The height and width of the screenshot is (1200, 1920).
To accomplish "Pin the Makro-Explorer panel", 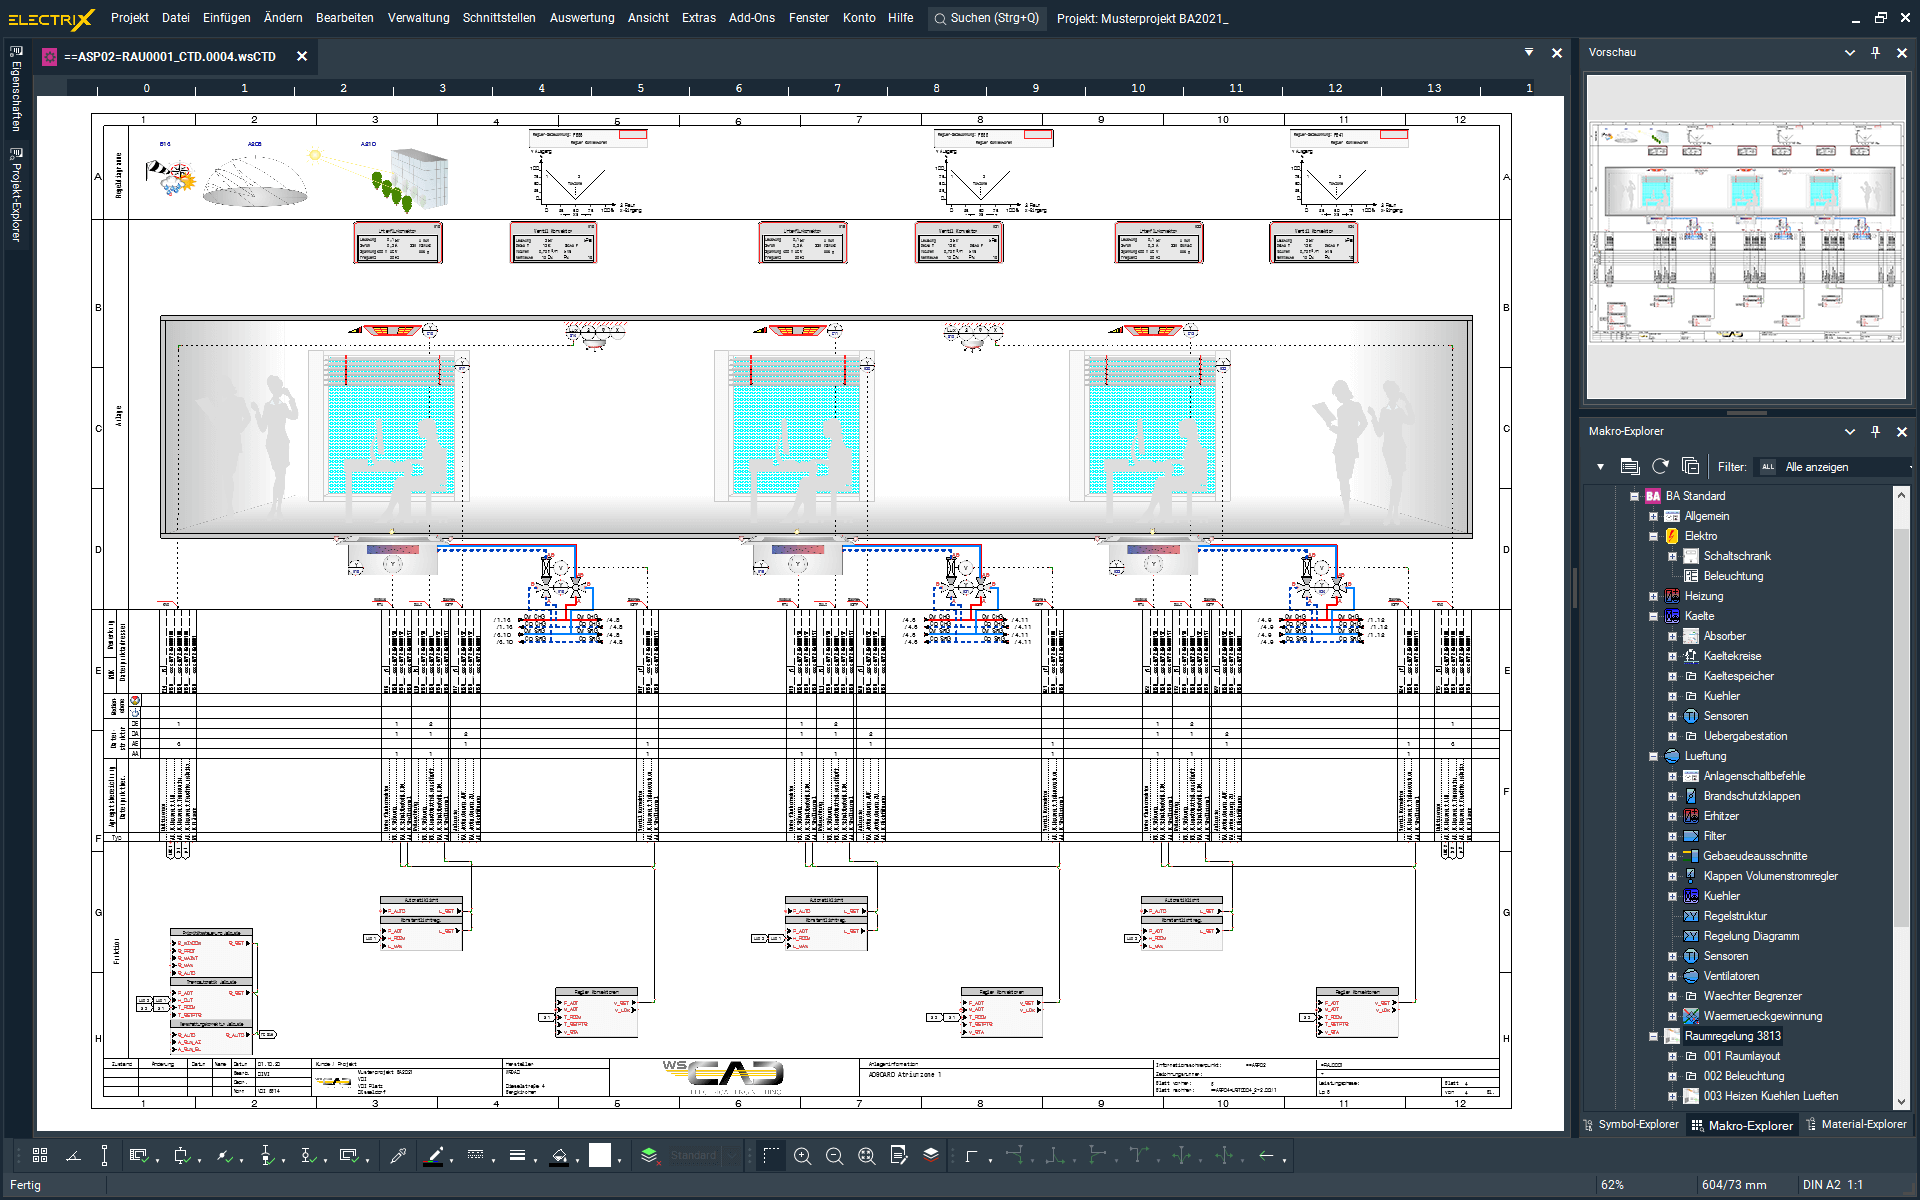I will 1876,432.
